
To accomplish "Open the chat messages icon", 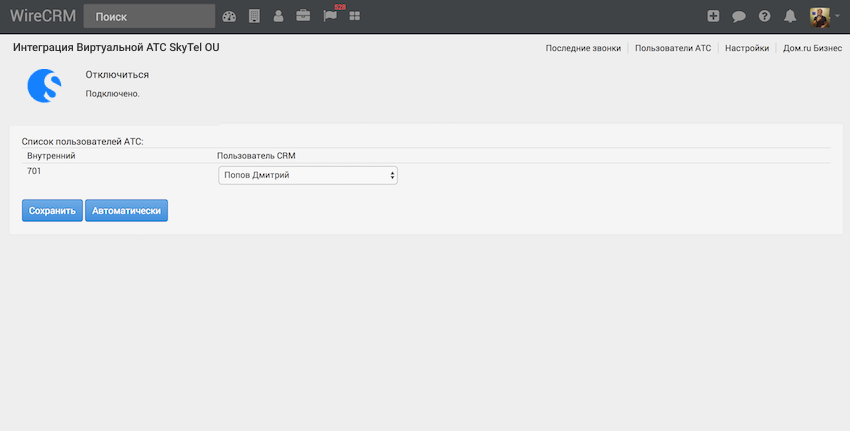I will [x=738, y=16].
